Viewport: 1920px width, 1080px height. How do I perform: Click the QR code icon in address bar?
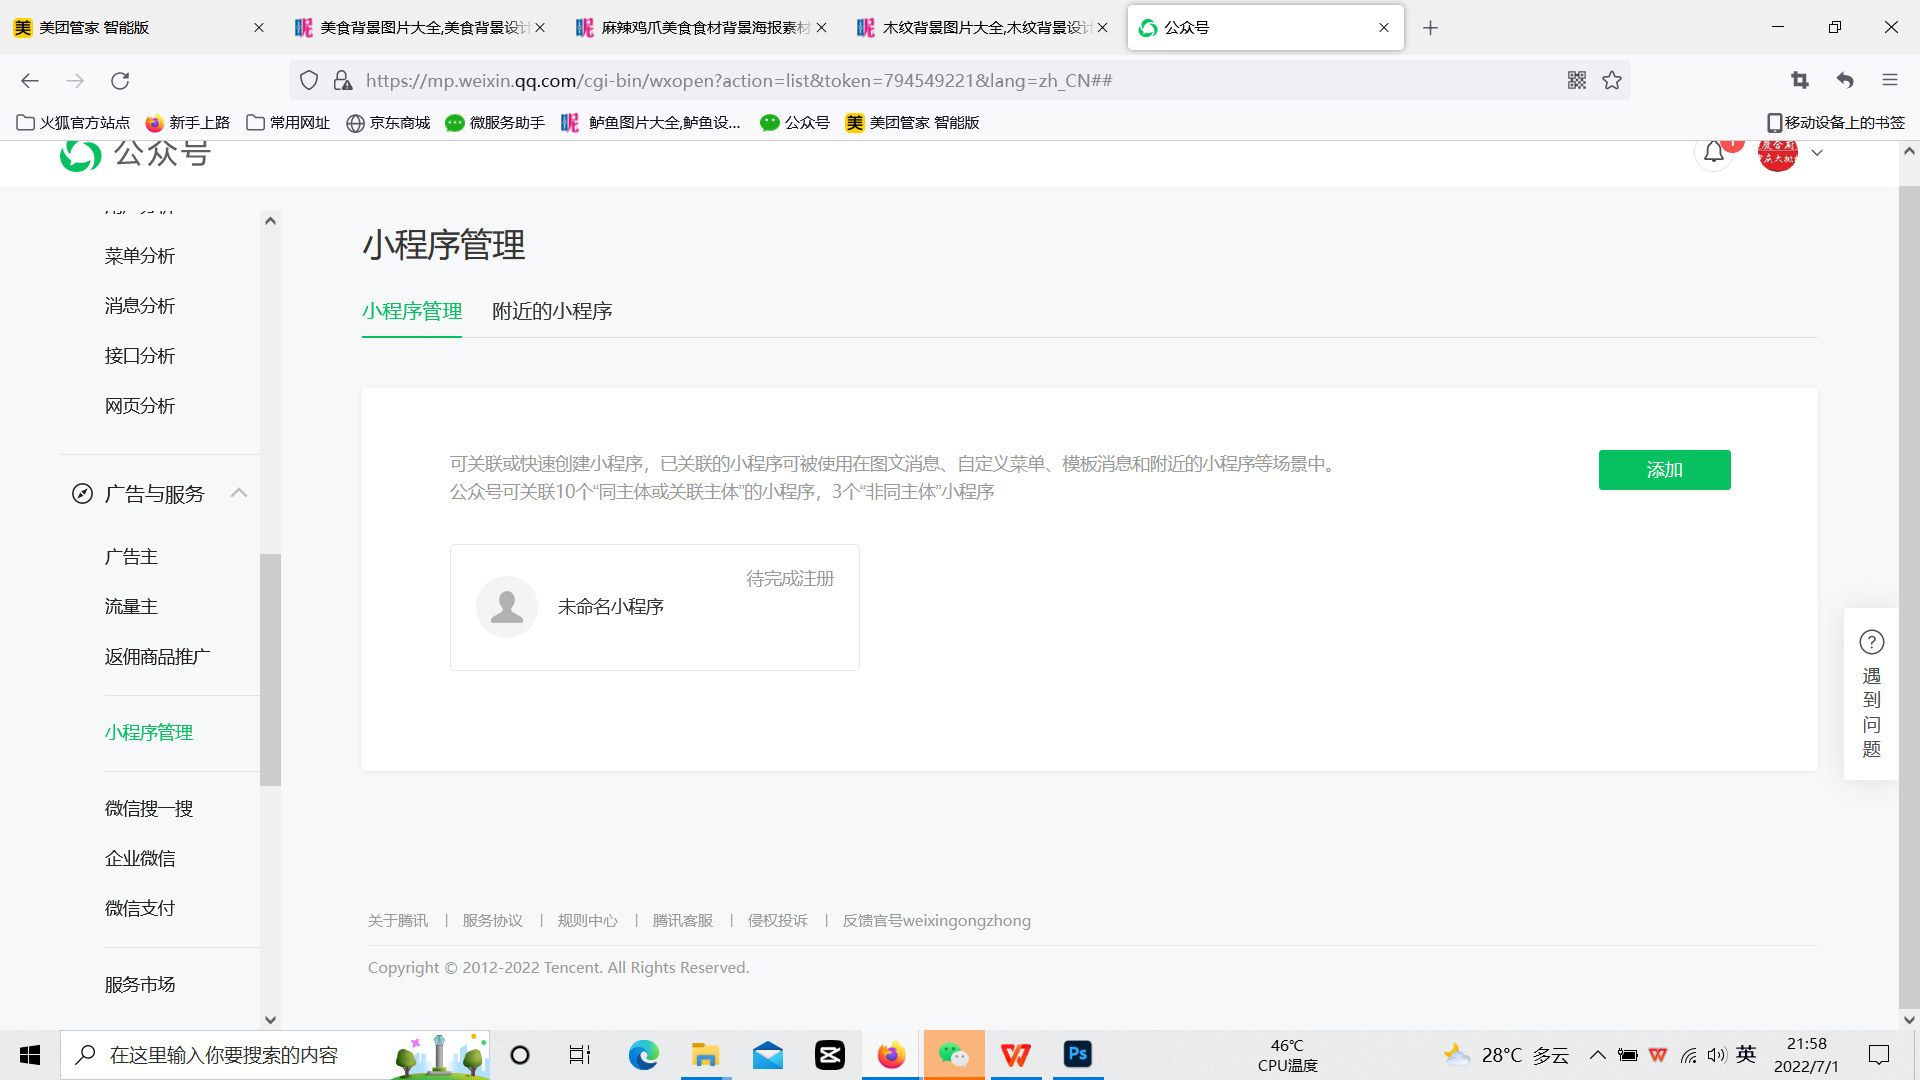tap(1577, 80)
